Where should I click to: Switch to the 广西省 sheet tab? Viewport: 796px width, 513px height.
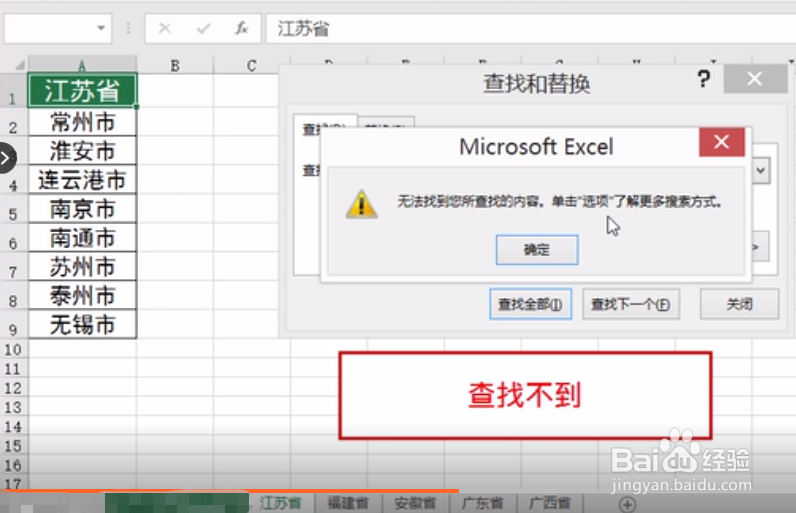[x=550, y=503]
